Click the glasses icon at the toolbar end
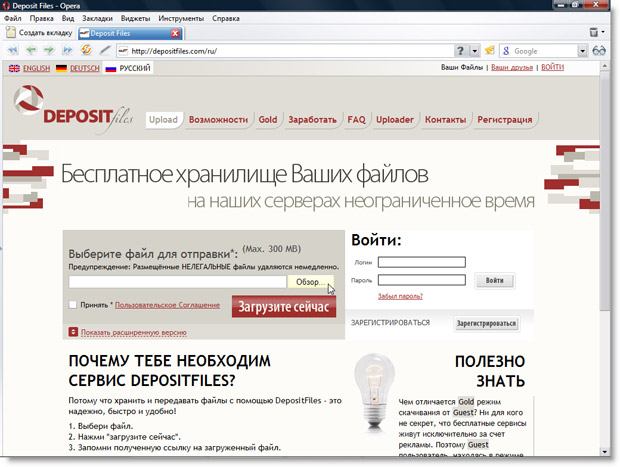This screenshot has width=620, height=467. [x=599, y=51]
